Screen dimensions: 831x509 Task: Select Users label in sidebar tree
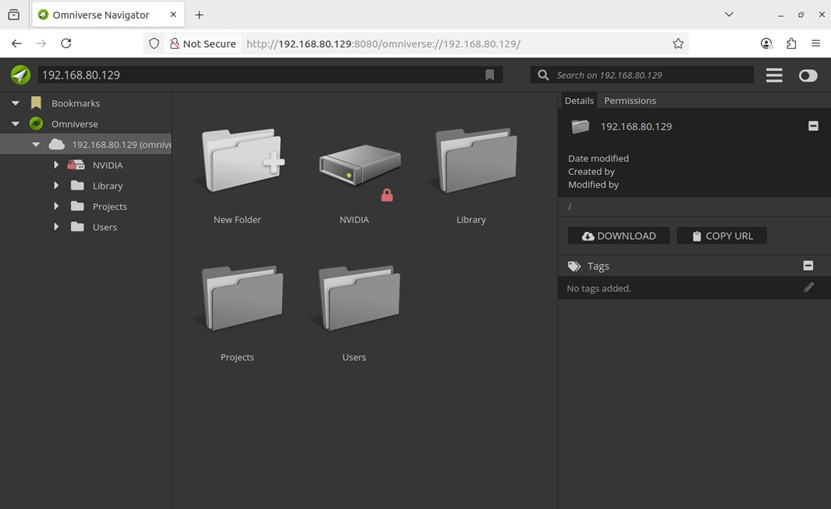point(104,227)
